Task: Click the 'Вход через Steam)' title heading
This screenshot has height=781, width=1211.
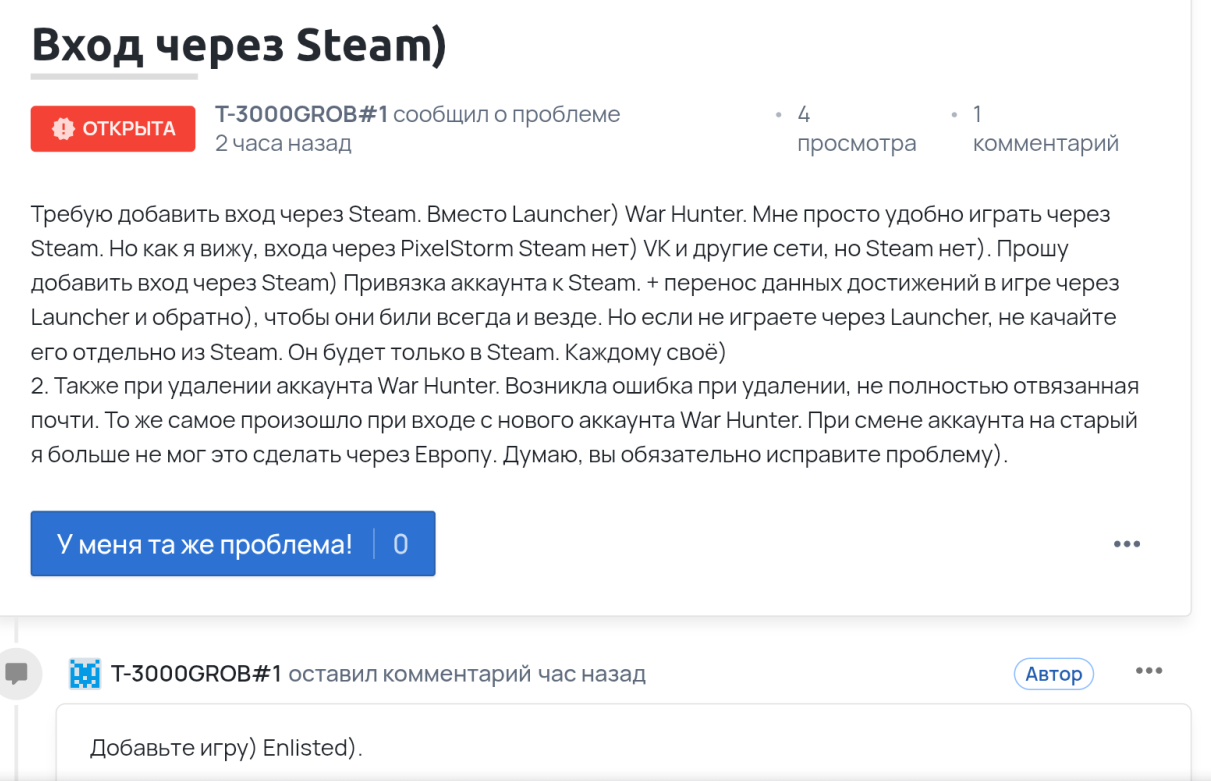Action: (x=239, y=44)
